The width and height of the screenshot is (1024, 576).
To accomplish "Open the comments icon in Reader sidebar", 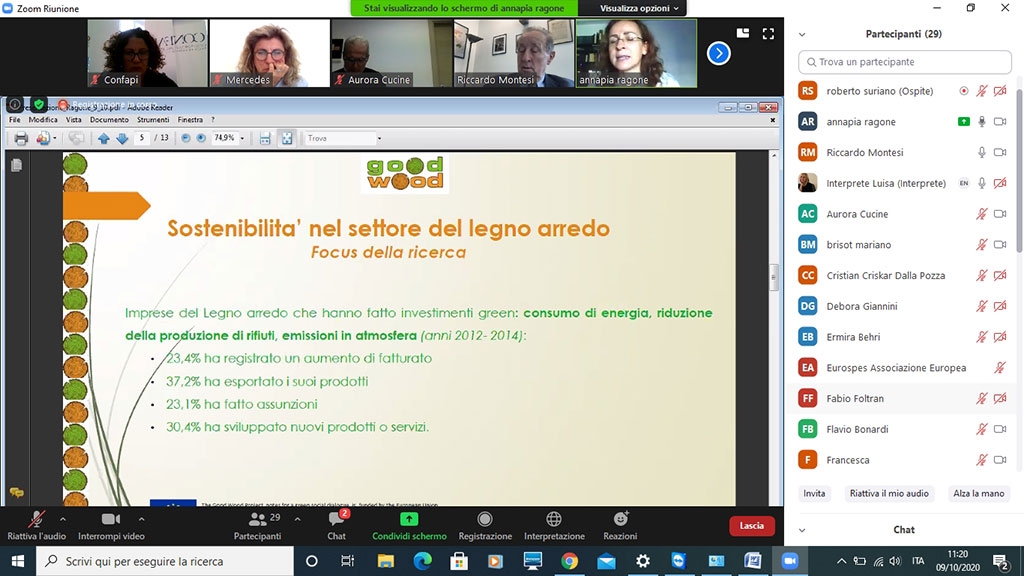I will point(16,492).
